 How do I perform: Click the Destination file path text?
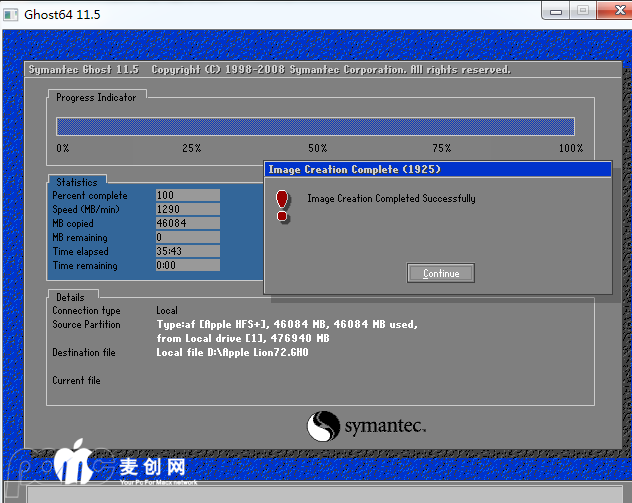[x=233, y=353]
